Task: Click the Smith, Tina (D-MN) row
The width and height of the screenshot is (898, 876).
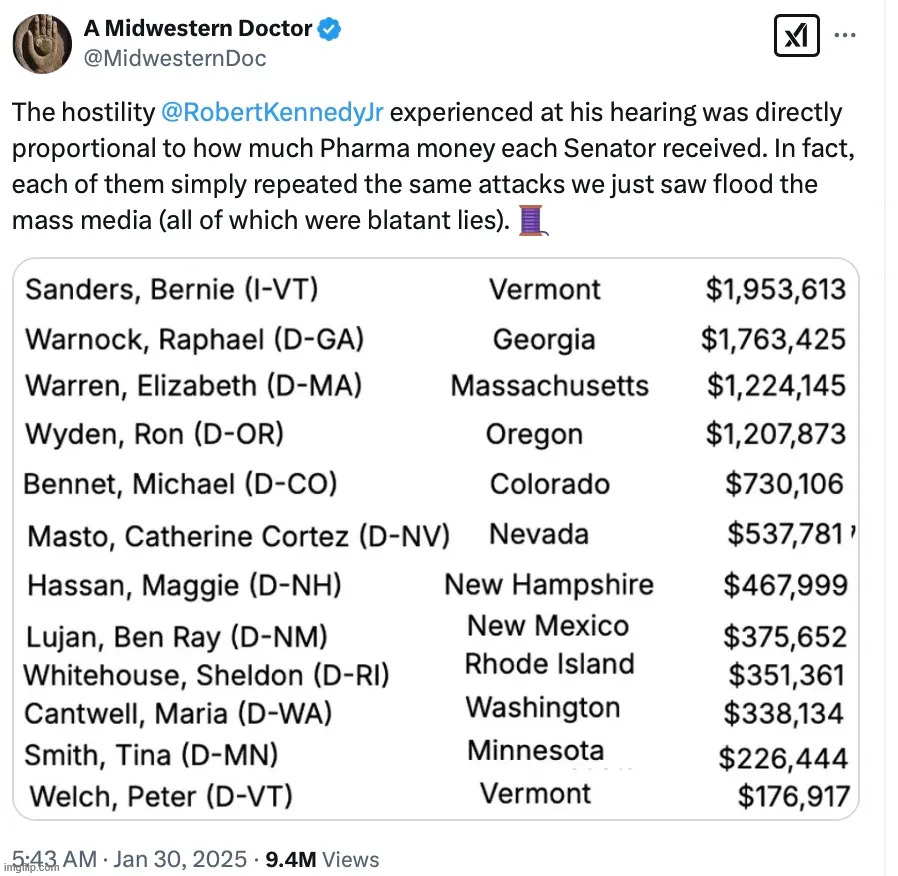Action: pos(435,755)
